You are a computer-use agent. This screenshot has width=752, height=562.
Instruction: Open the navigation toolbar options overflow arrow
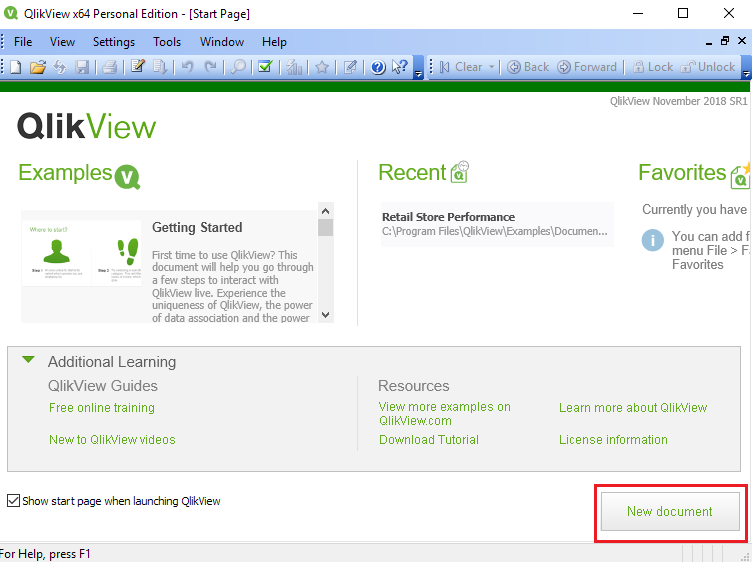tap(746, 68)
